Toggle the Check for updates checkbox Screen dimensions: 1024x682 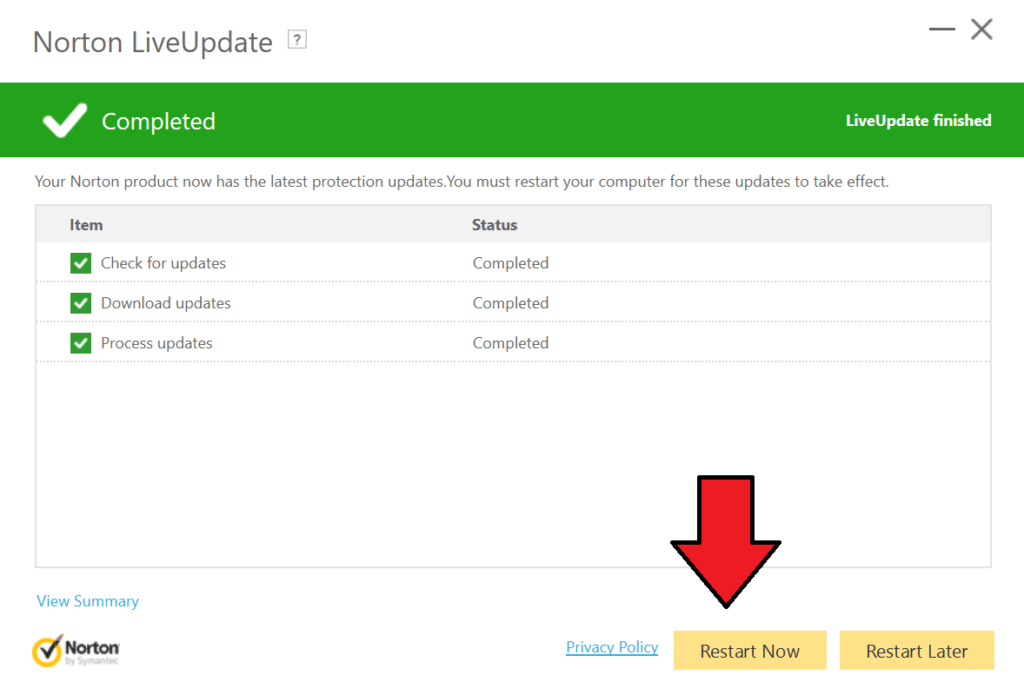tap(81, 263)
